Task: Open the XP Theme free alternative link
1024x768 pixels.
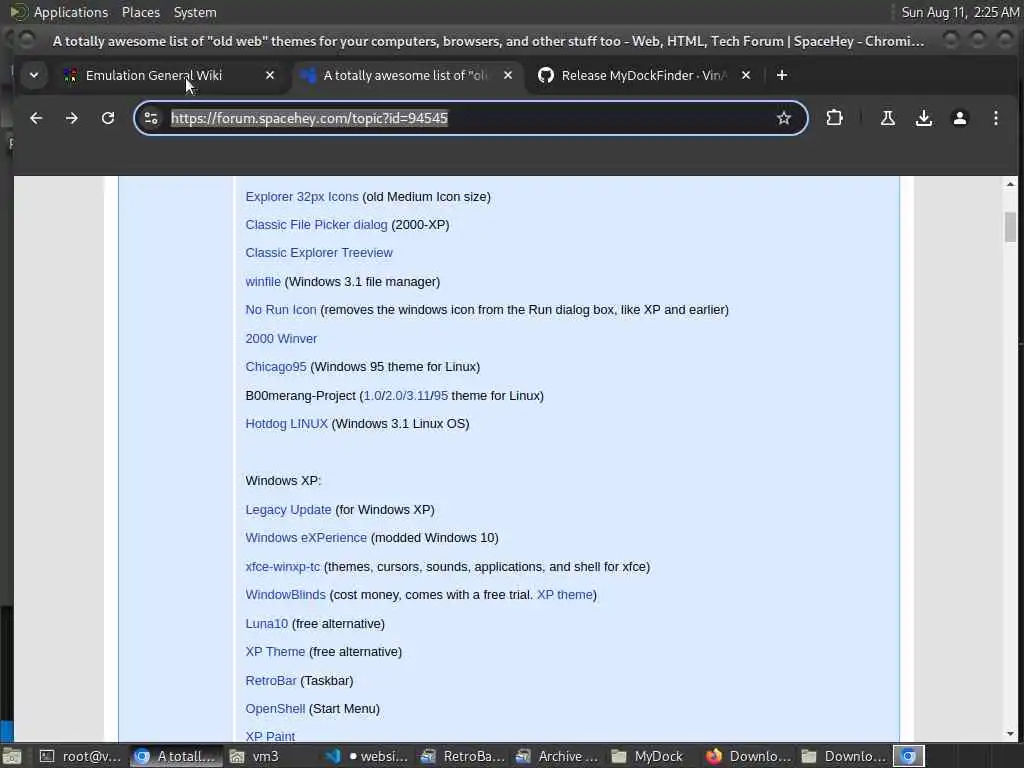Action: tap(275, 652)
